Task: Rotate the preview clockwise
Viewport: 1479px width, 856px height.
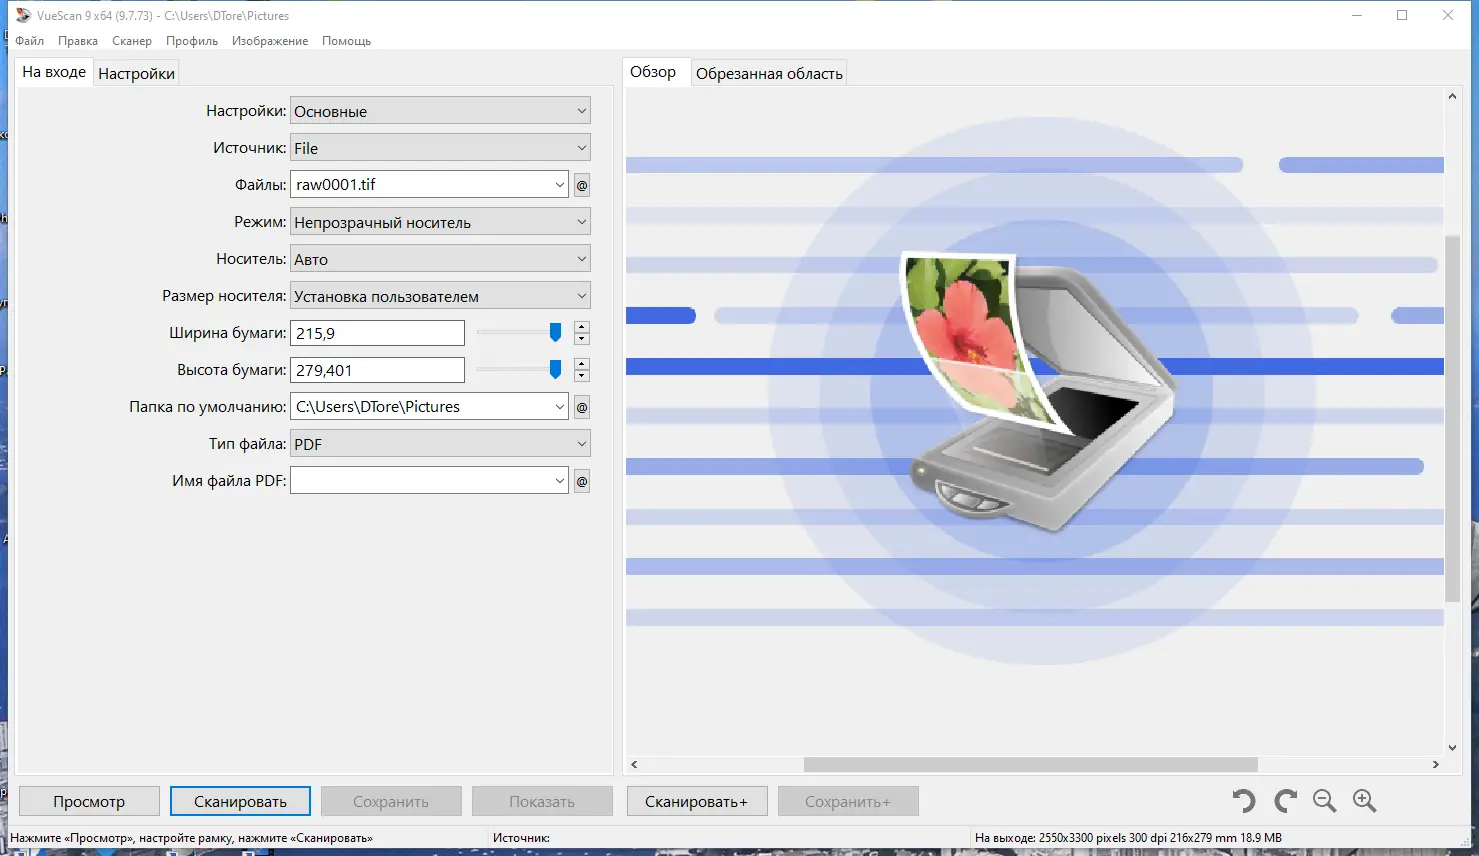Action: 1283,800
